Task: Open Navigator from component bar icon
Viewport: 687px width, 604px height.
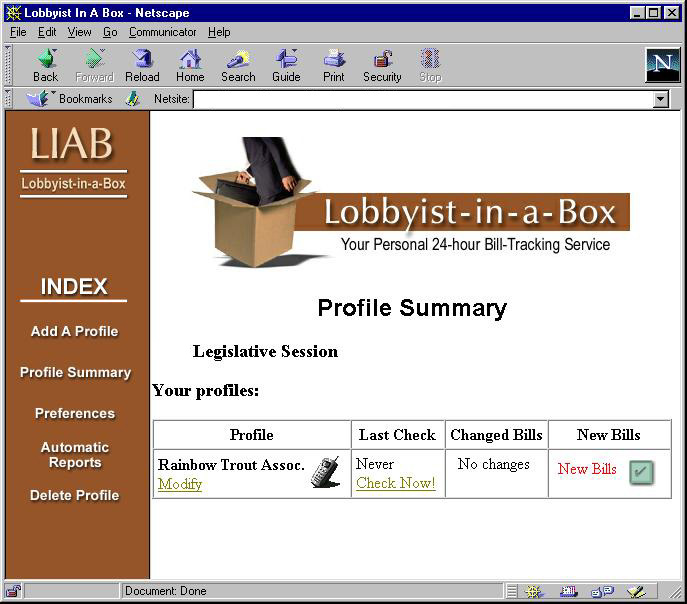Action: pyautogui.click(x=534, y=592)
